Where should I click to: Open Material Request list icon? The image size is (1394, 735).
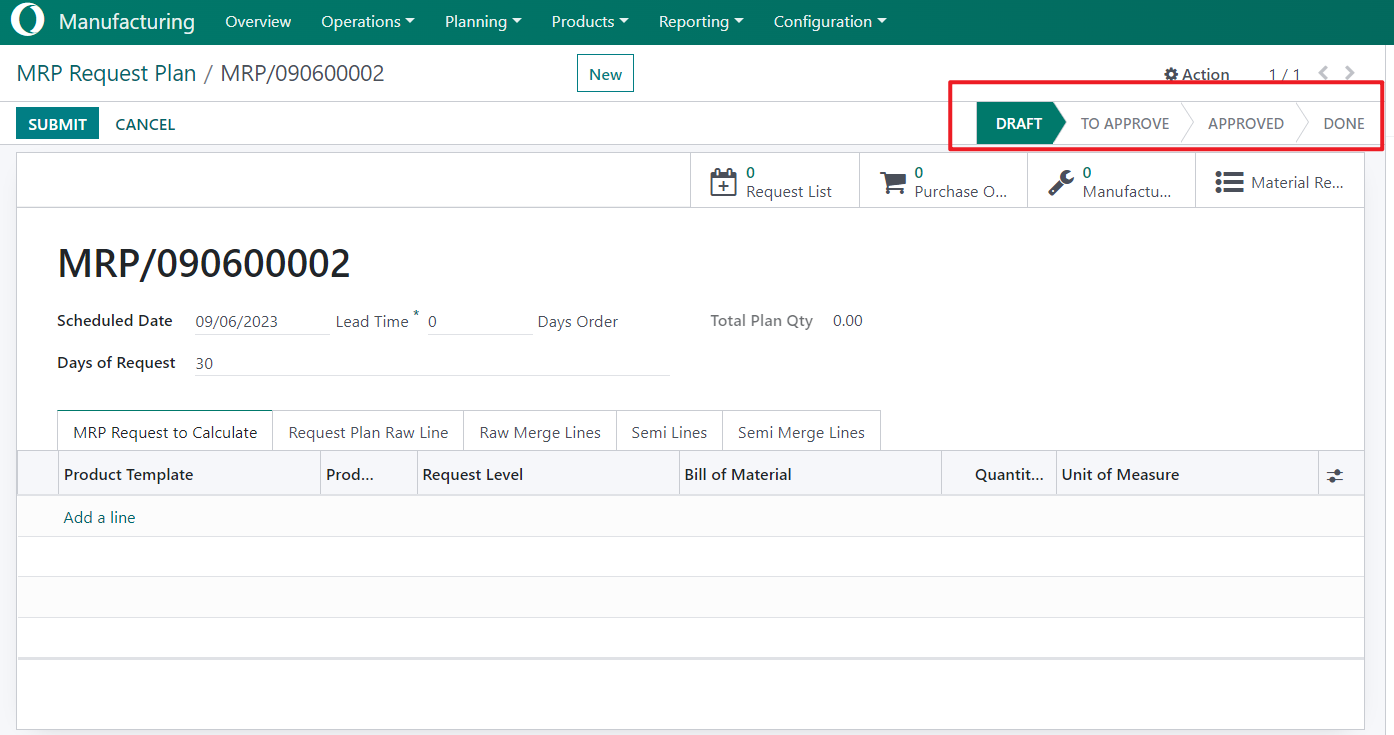[1229, 182]
